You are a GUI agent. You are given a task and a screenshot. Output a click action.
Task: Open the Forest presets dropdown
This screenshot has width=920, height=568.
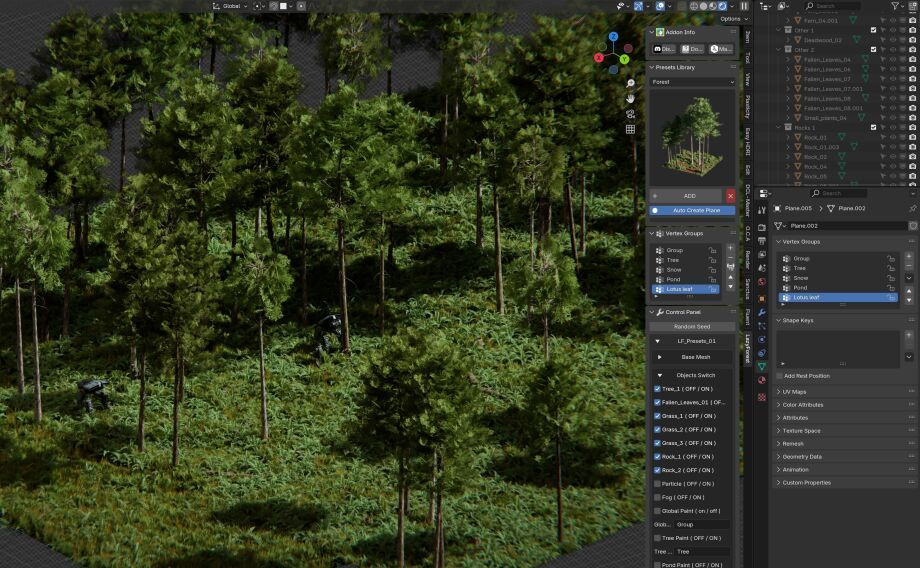(692, 82)
